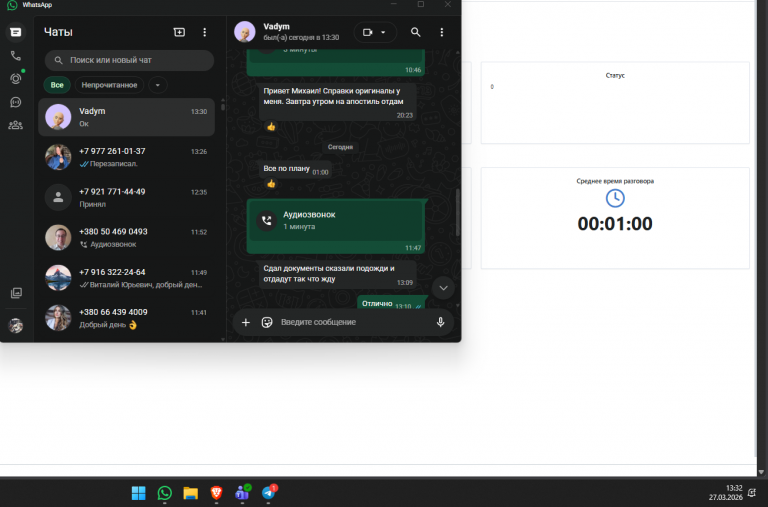
Task: Open Telegram from the taskbar
Action: click(268, 493)
